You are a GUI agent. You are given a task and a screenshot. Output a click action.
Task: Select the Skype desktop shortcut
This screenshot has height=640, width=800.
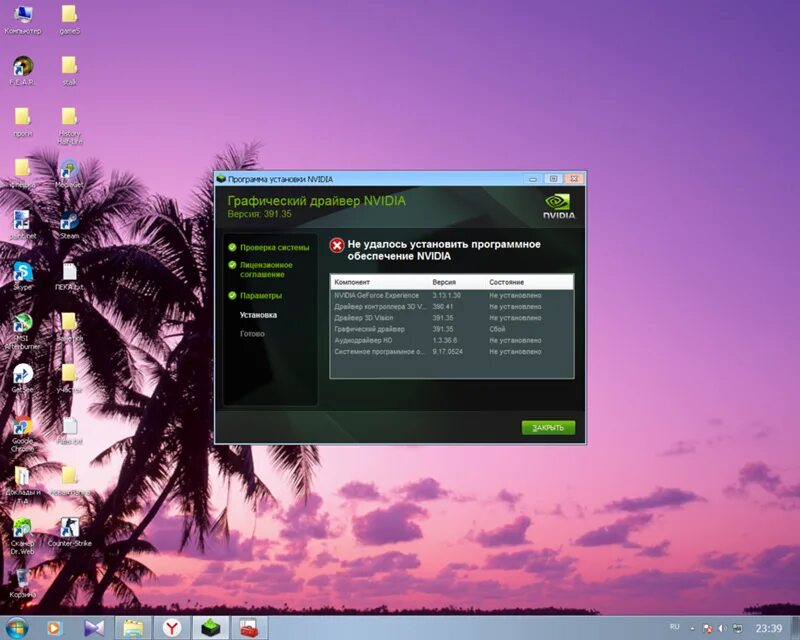click(x=22, y=276)
